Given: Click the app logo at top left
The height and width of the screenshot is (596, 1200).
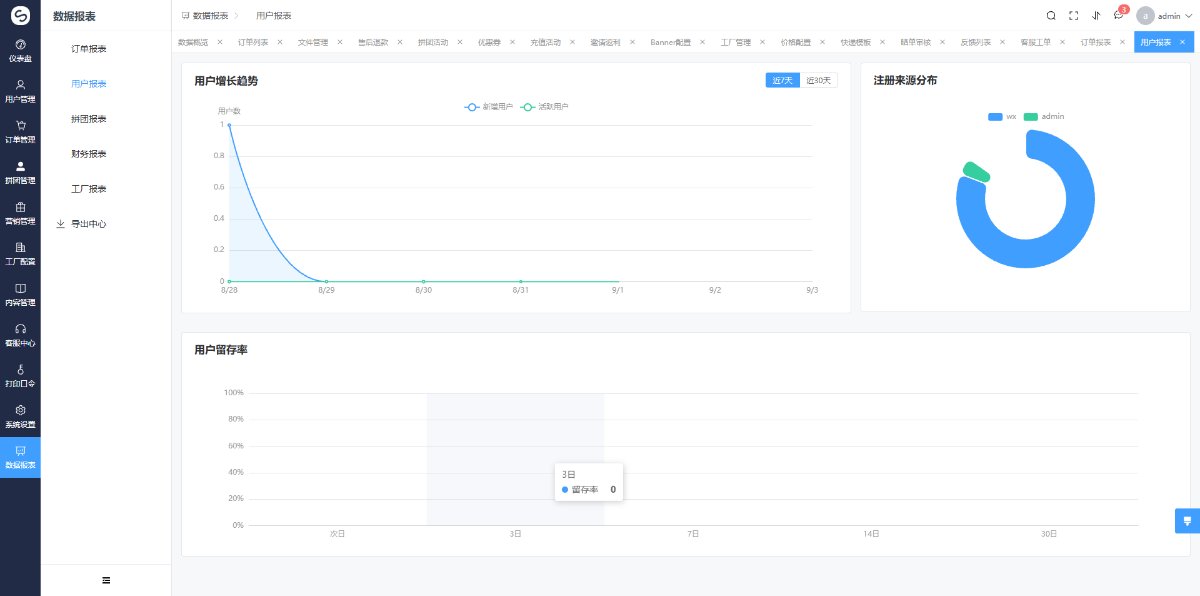Looking at the screenshot, I should coord(20,16).
